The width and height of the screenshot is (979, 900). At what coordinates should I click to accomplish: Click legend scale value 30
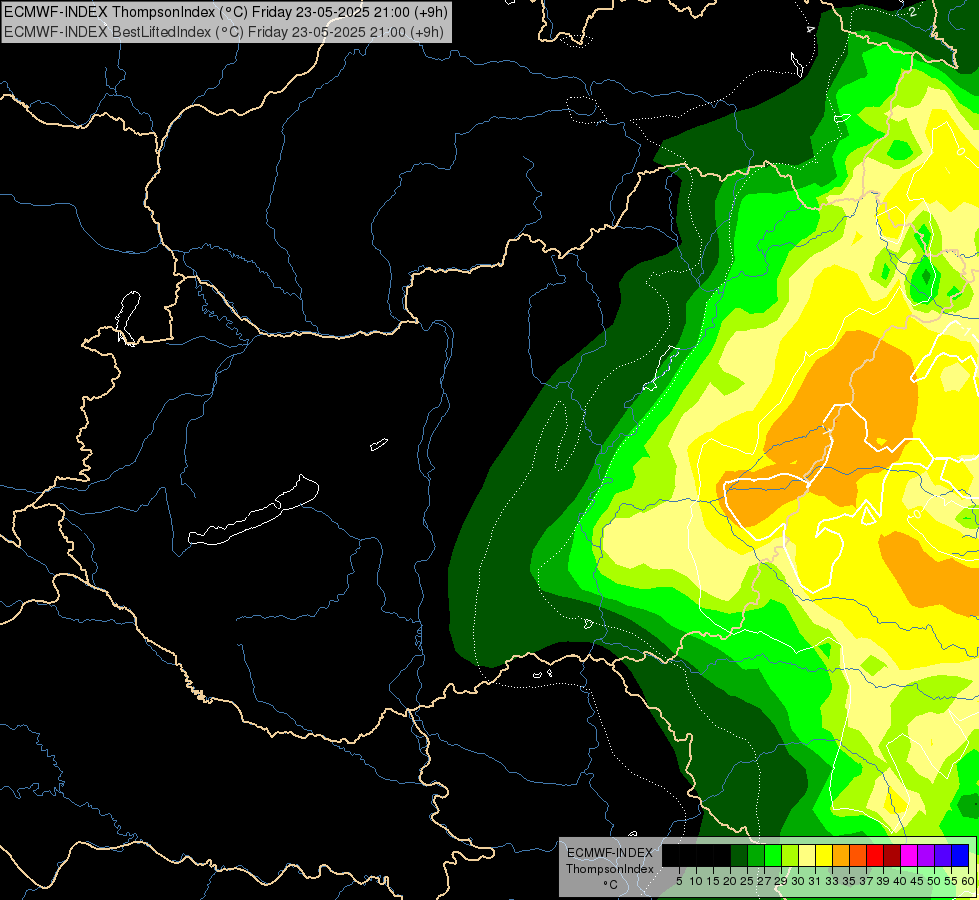pos(798,881)
